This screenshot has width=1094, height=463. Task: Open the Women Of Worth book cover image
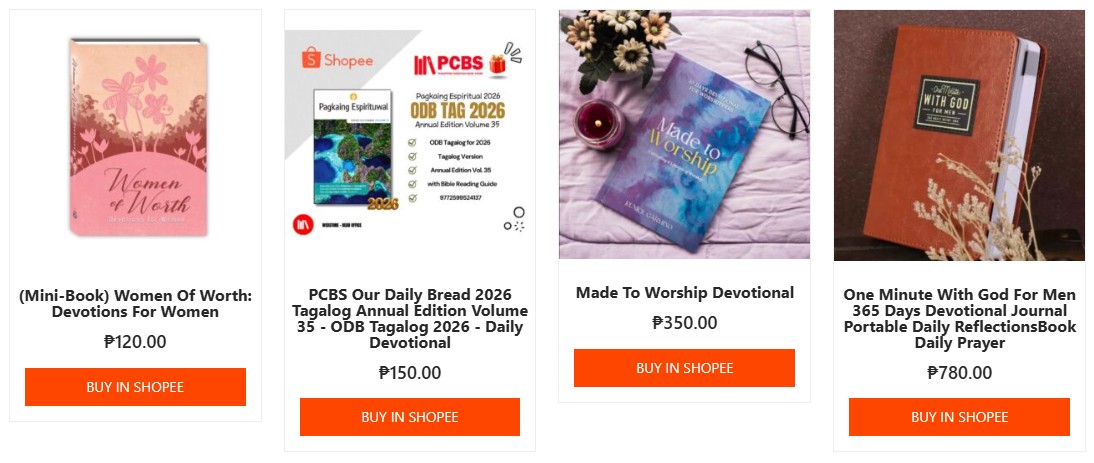(x=138, y=137)
